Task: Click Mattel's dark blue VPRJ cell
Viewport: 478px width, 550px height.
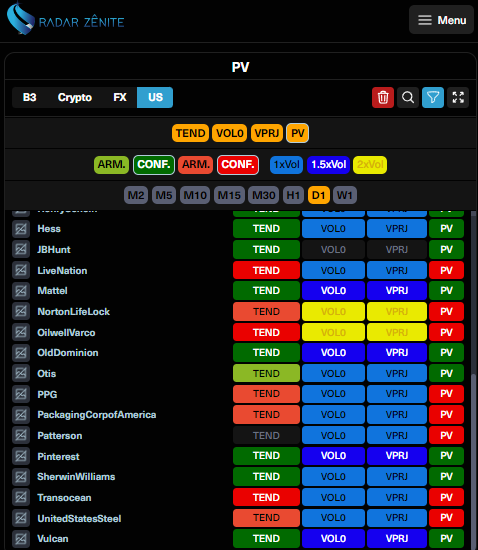Action: click(397, 290)
